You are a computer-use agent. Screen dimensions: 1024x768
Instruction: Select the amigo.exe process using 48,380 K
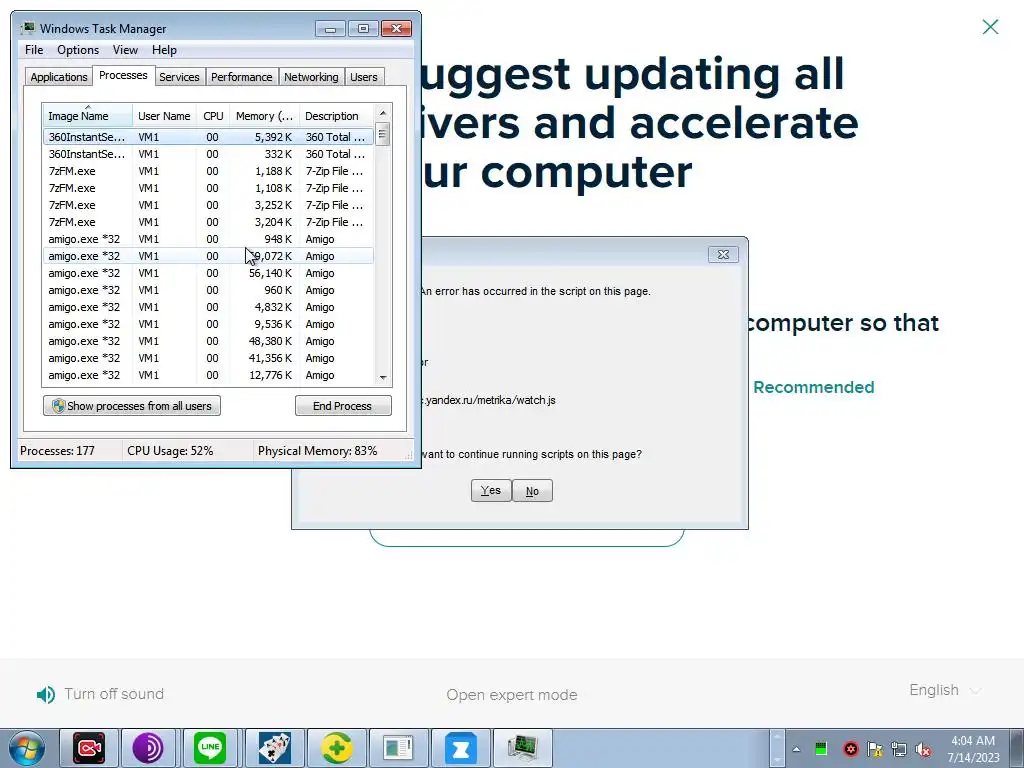pos(208,341)
